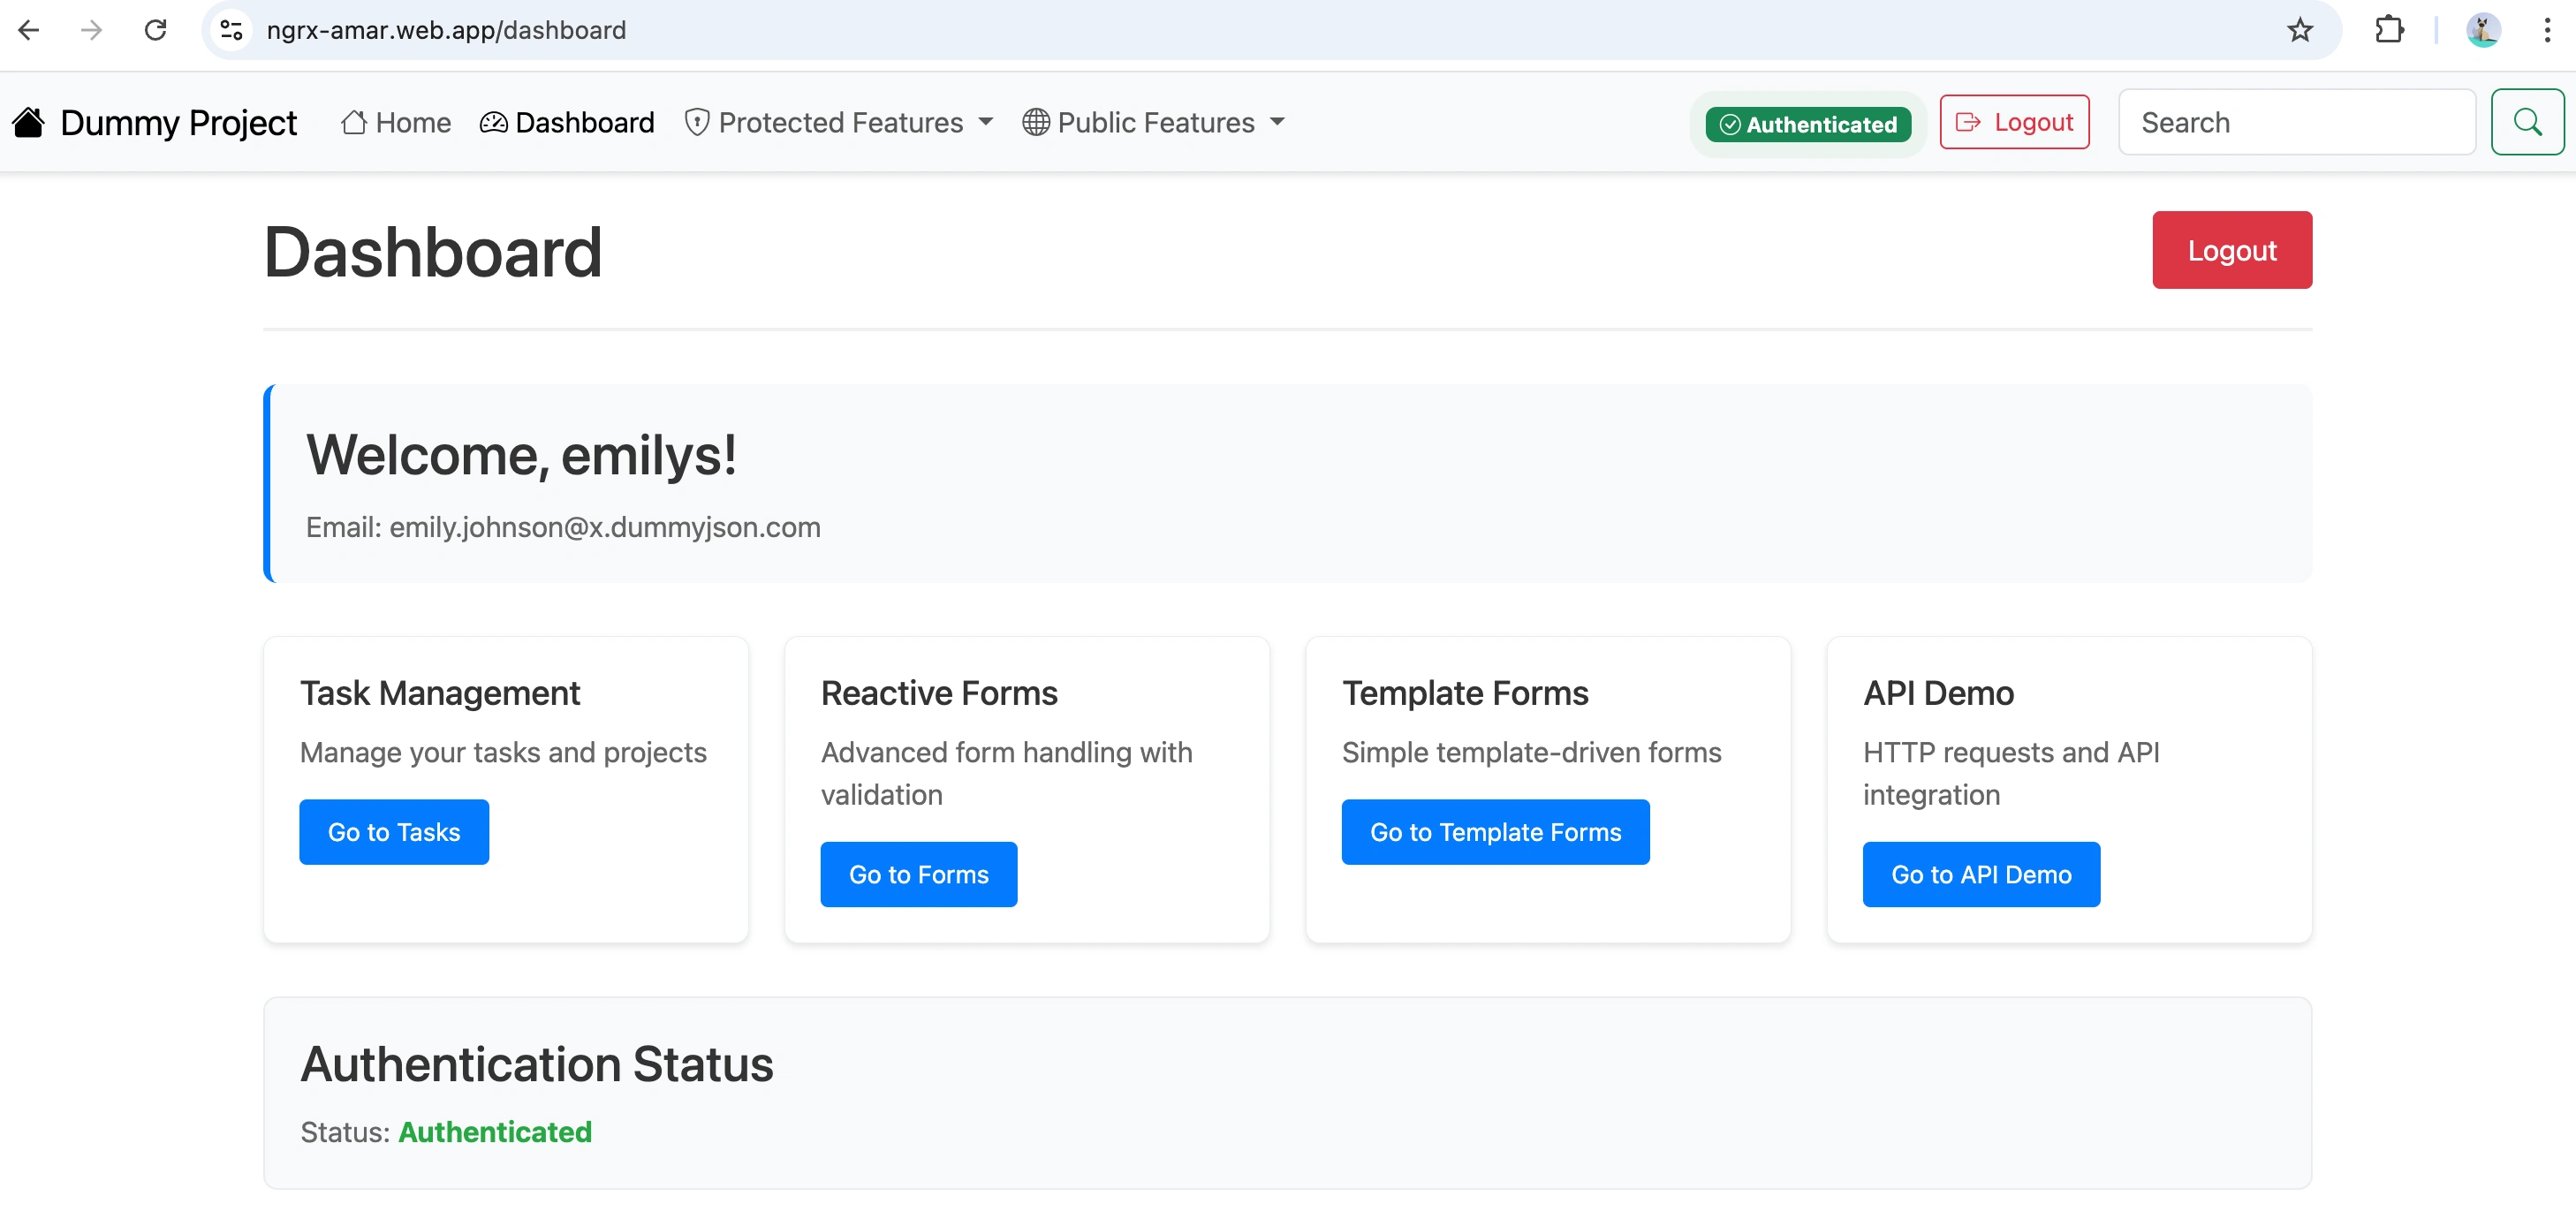Viewport: 2576px width, 1219px height.
Task: Open Chrome three-dot menu
Action: click(x=2546, y=30)
